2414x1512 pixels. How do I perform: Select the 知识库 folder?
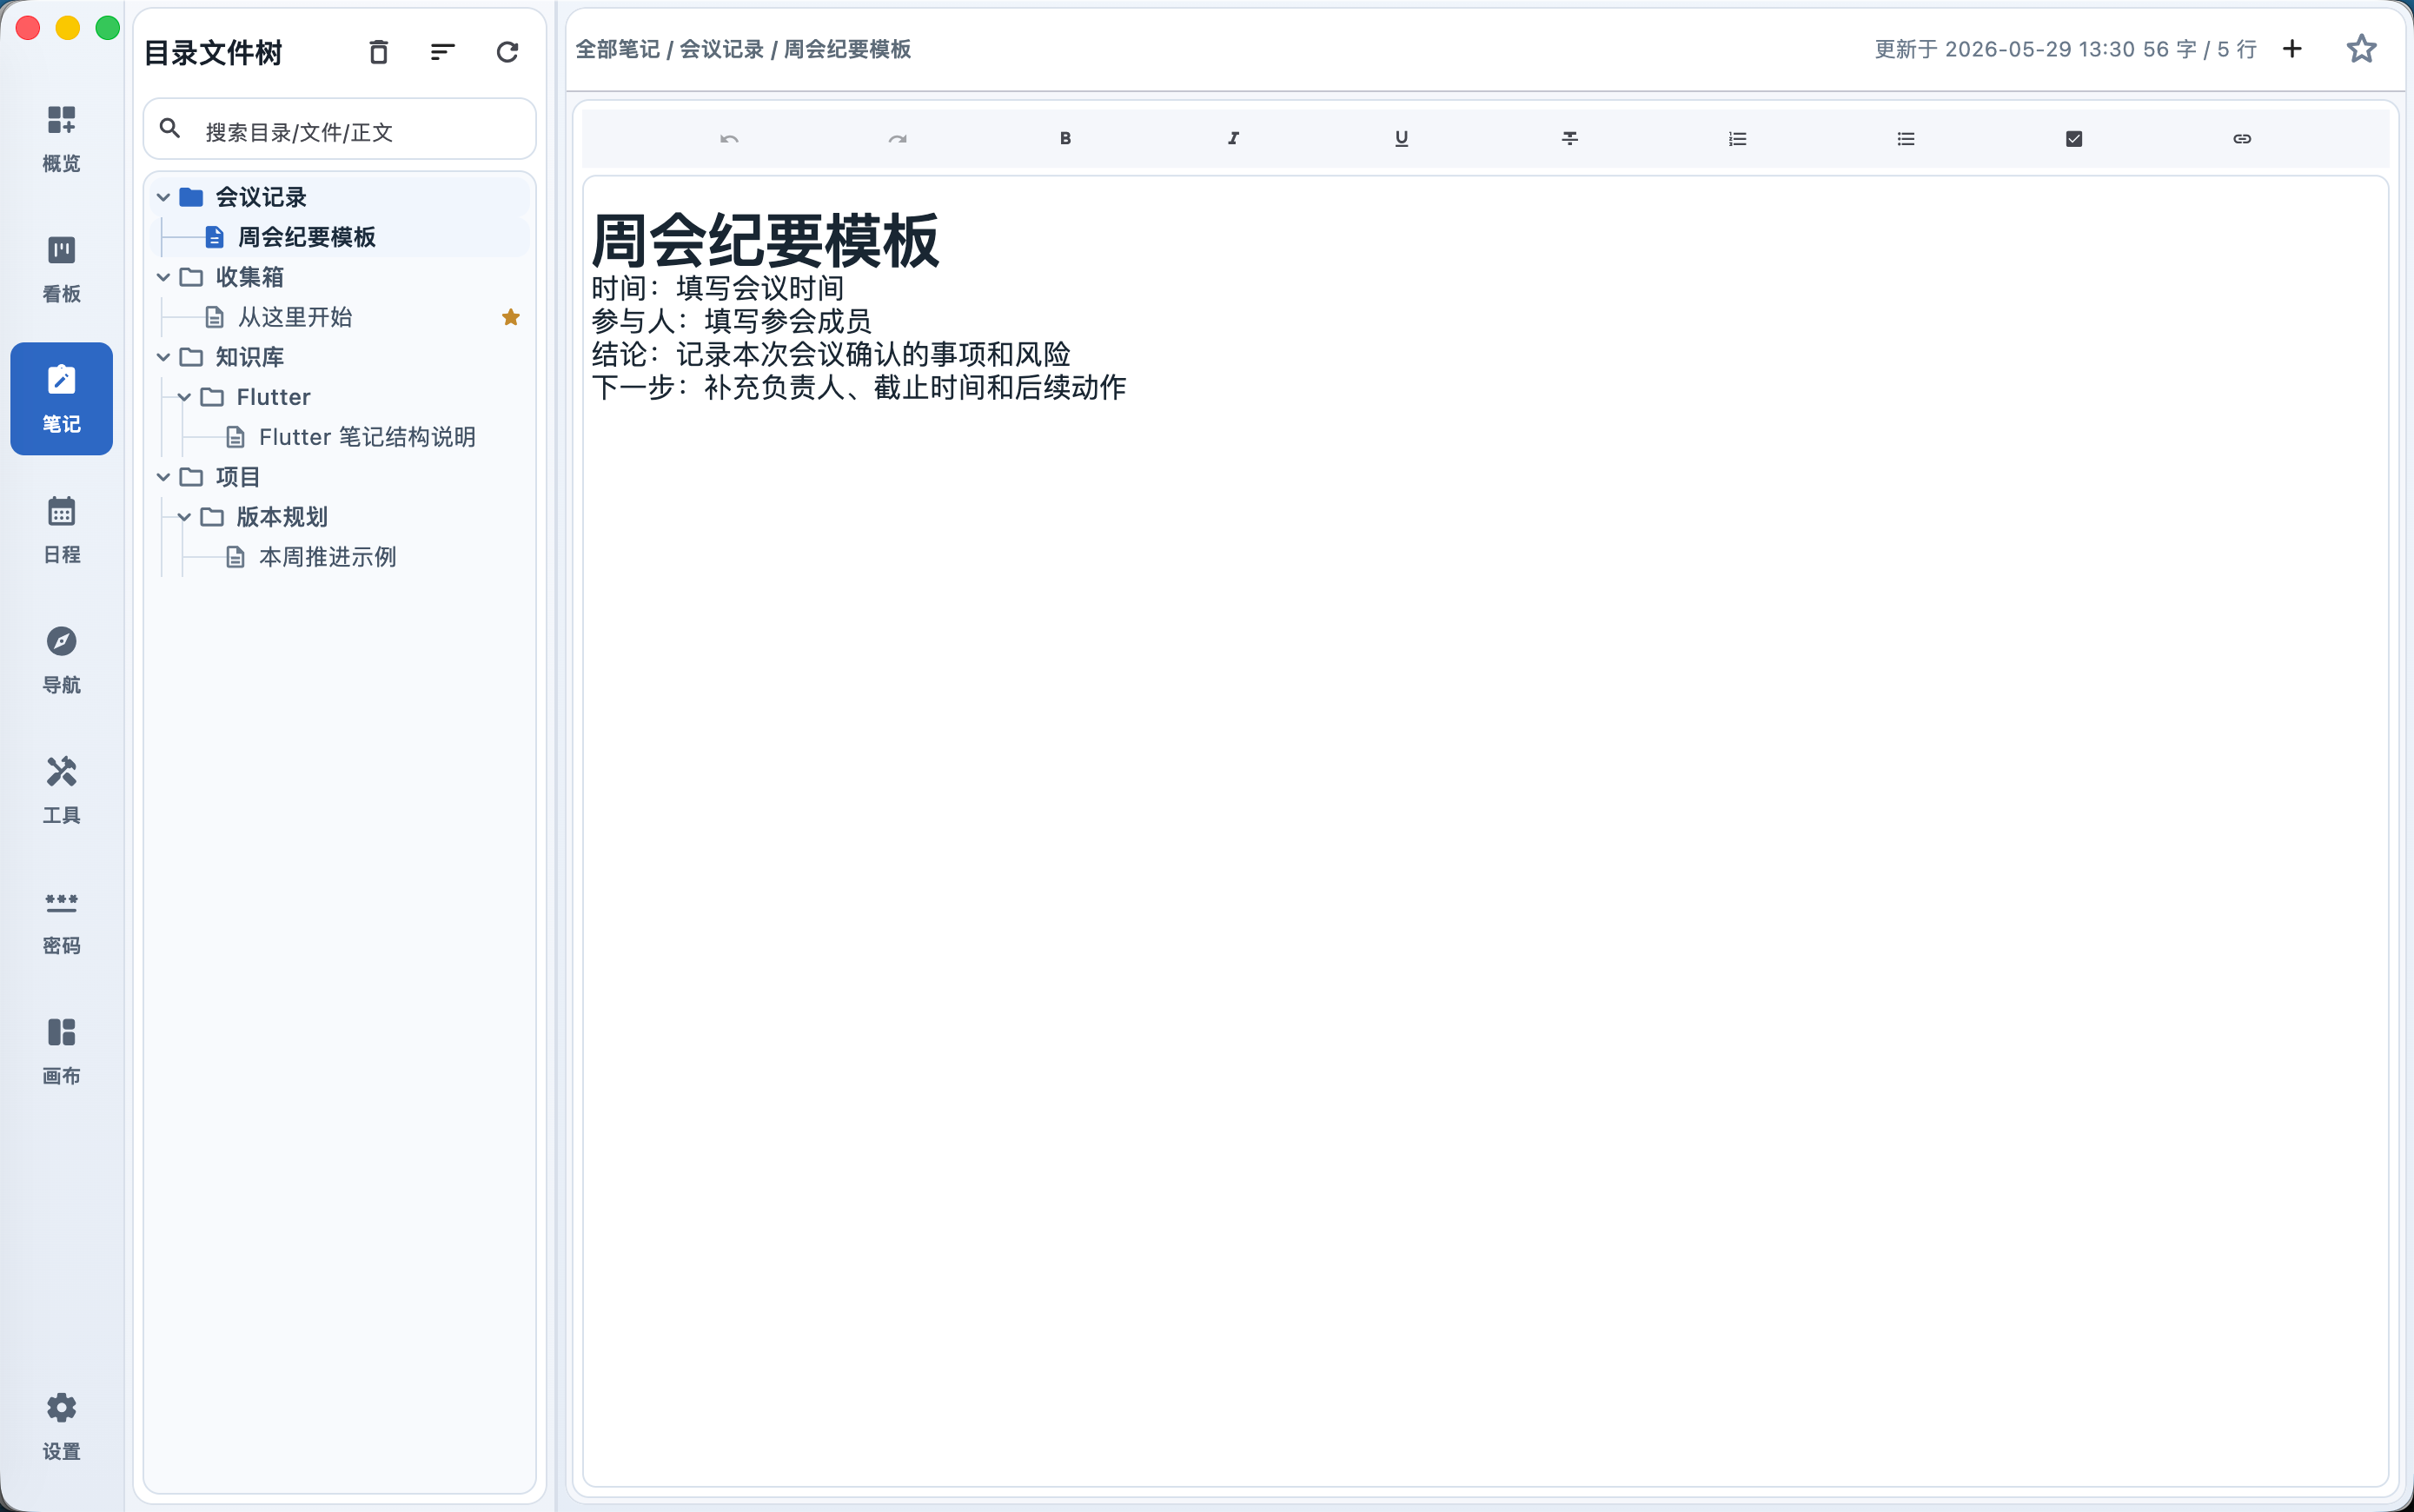[x=339, y=357]
